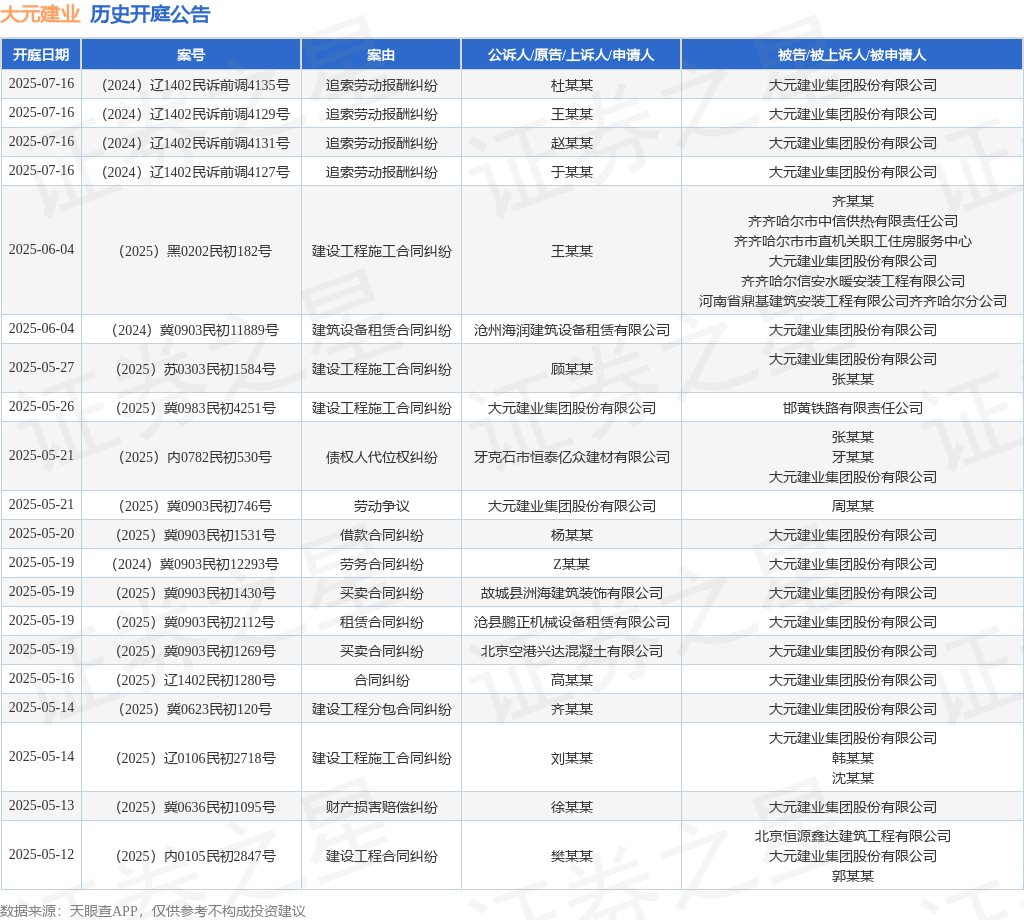Viewport: 1024px width, 920px height.
Task: Select the 开庭日期 column header
Action: tap(41, 55)
